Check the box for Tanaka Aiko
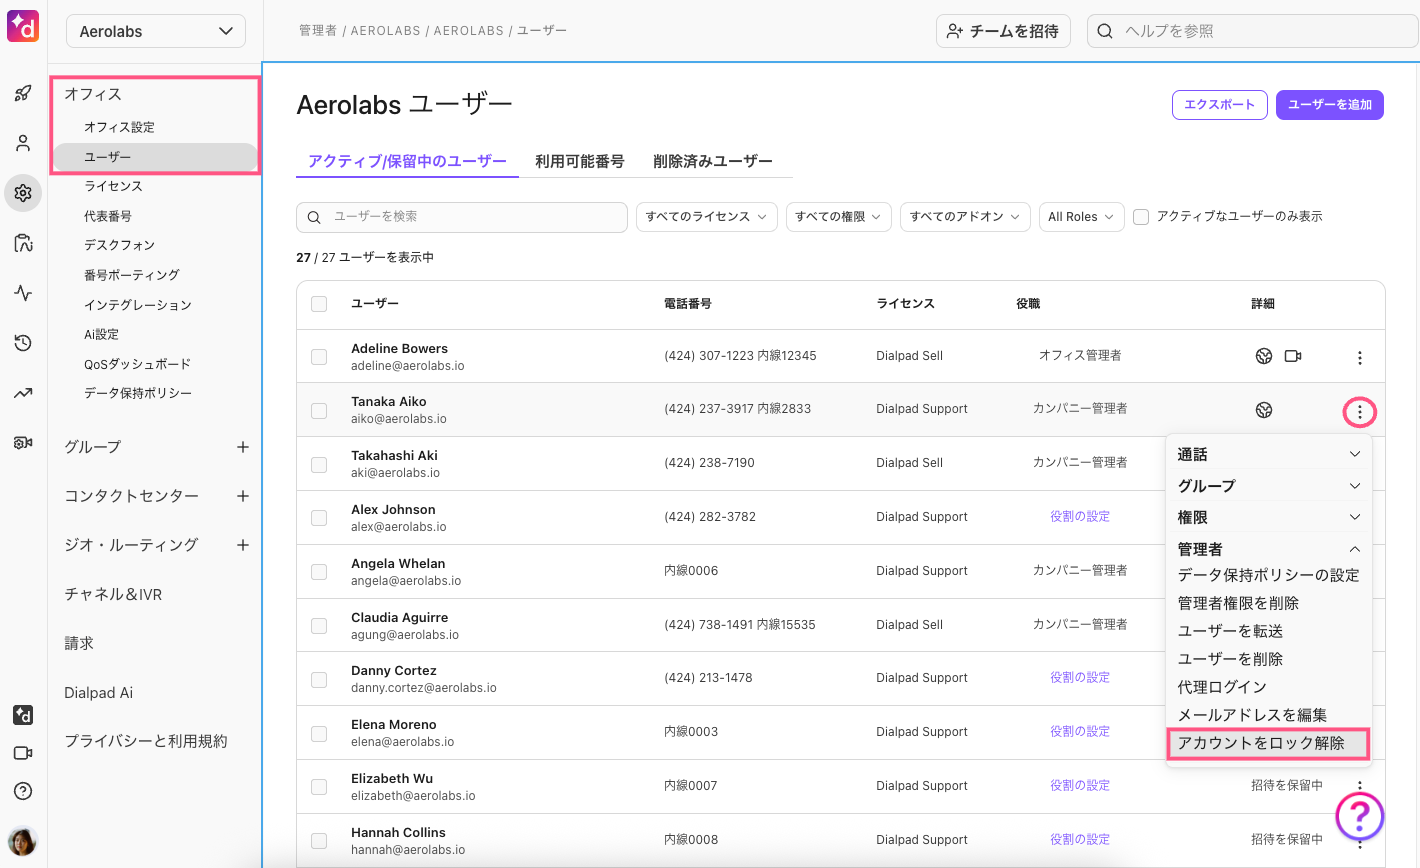The height and width of the screenshot is (868, 1420). [319, 410]
